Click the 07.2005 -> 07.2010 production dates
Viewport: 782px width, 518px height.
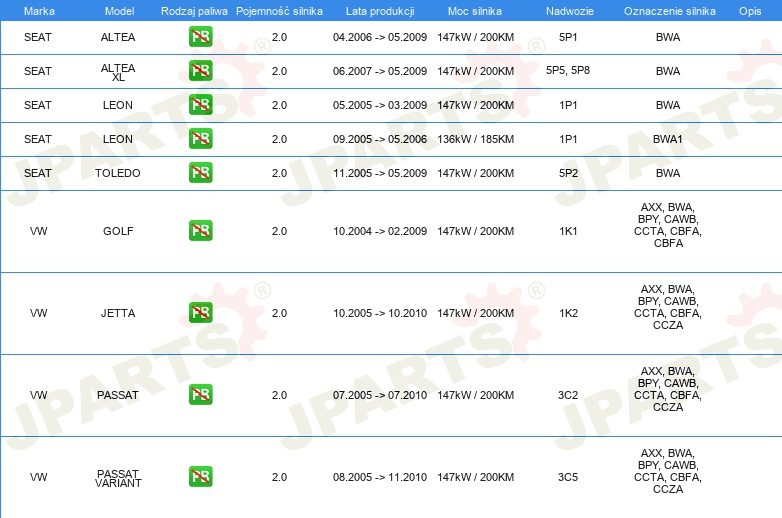(x=380, y=395)
